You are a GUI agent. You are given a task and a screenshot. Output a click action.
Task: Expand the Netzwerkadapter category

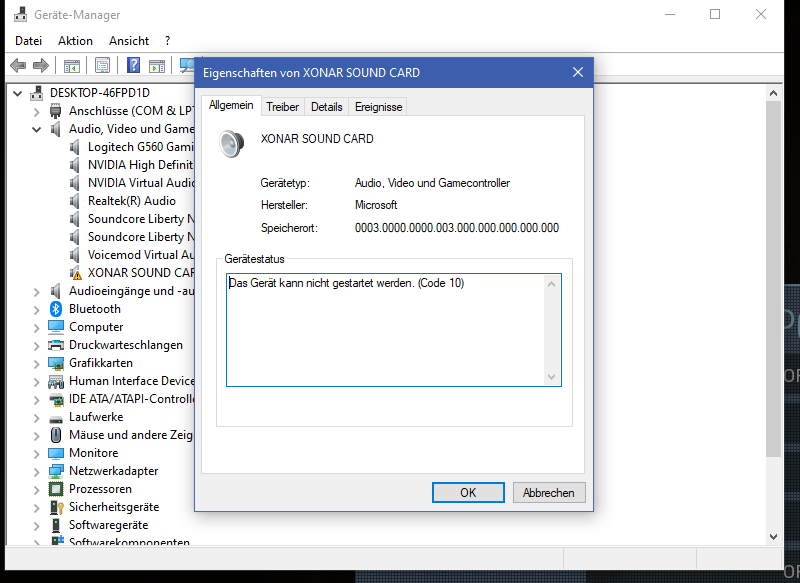(36, 471)
